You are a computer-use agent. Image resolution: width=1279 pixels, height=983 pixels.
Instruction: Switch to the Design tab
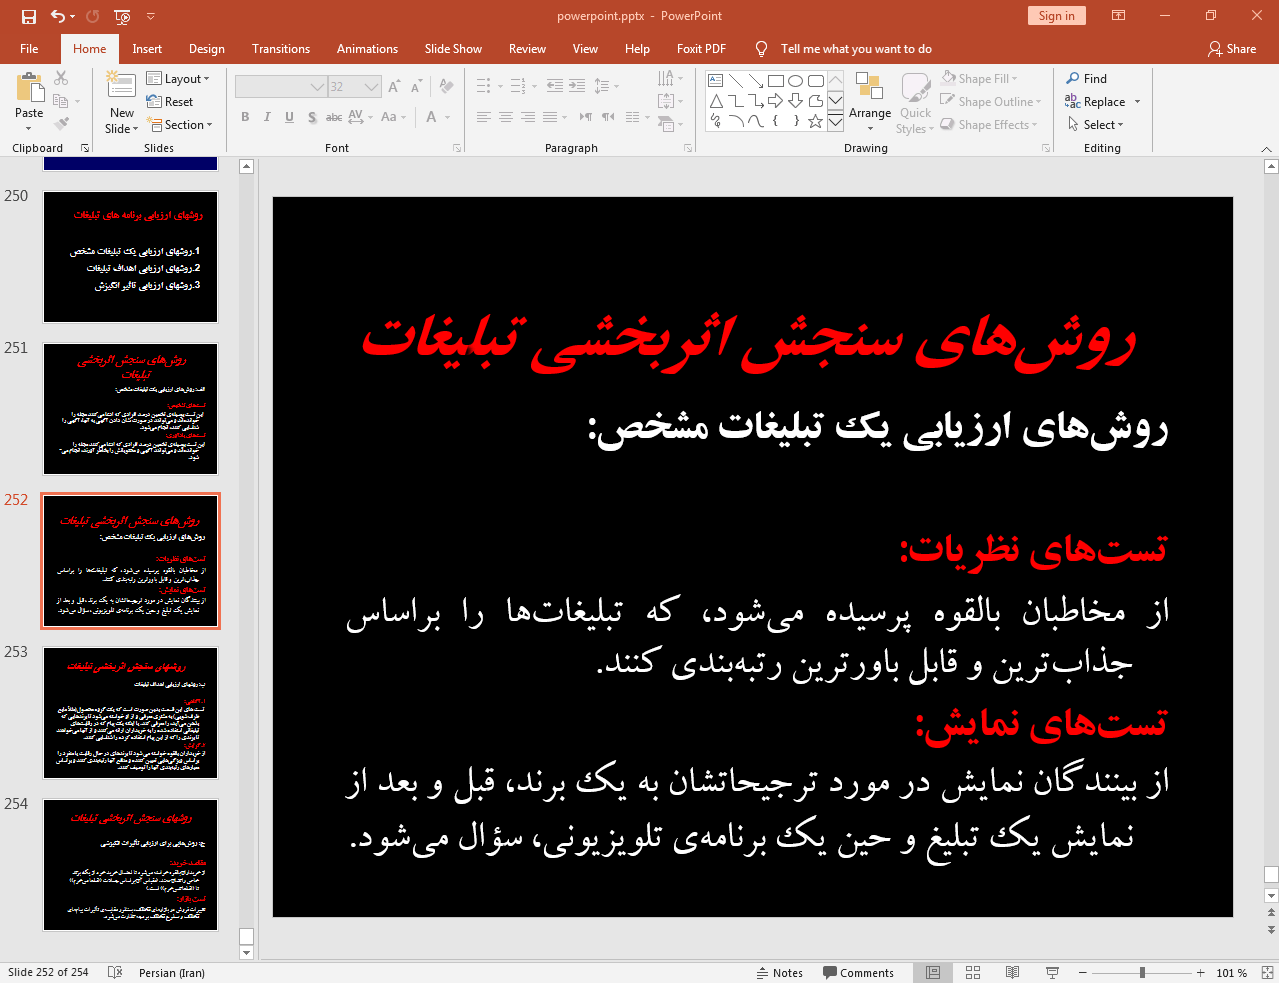(207, 48)
